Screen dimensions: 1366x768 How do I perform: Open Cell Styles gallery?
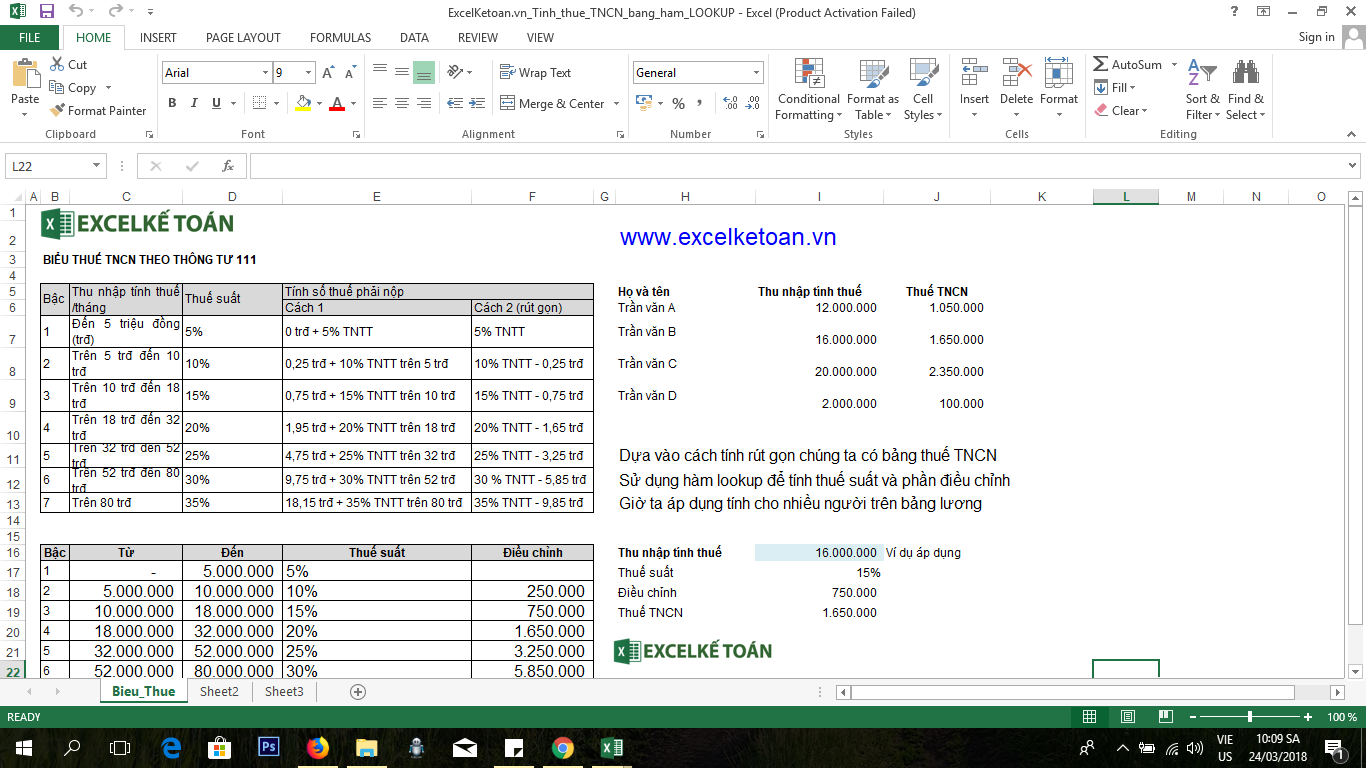(923, 89)
